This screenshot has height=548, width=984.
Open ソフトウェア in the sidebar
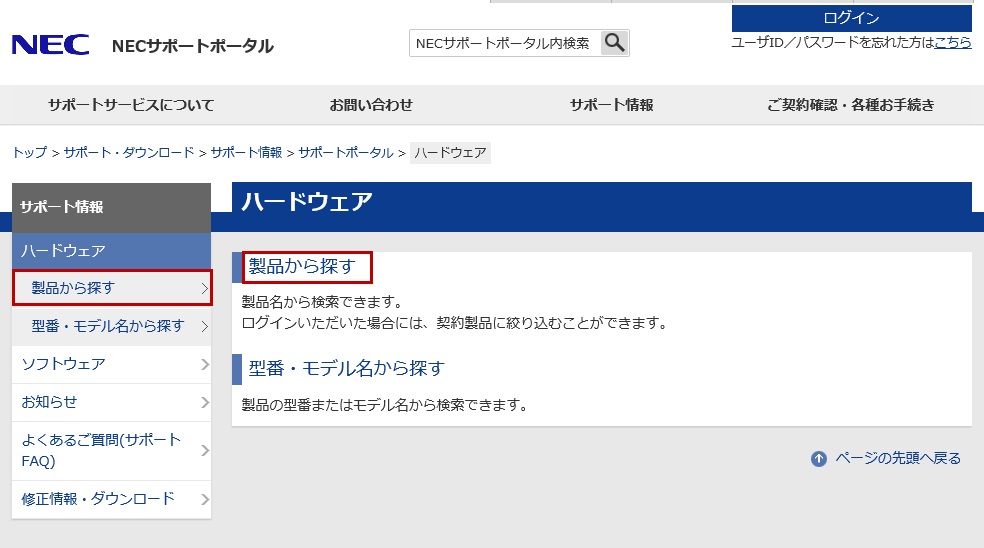coord(112,364)
